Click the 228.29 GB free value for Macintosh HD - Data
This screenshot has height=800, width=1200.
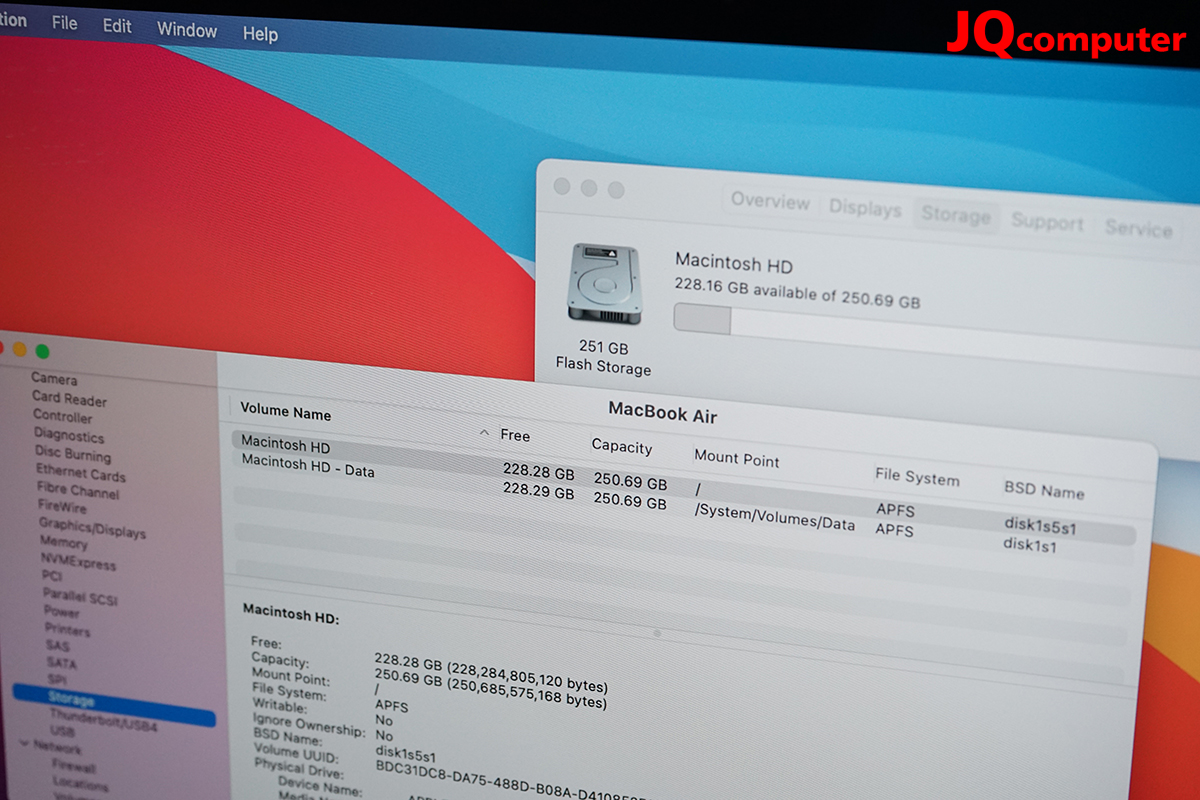coord(538,492)
